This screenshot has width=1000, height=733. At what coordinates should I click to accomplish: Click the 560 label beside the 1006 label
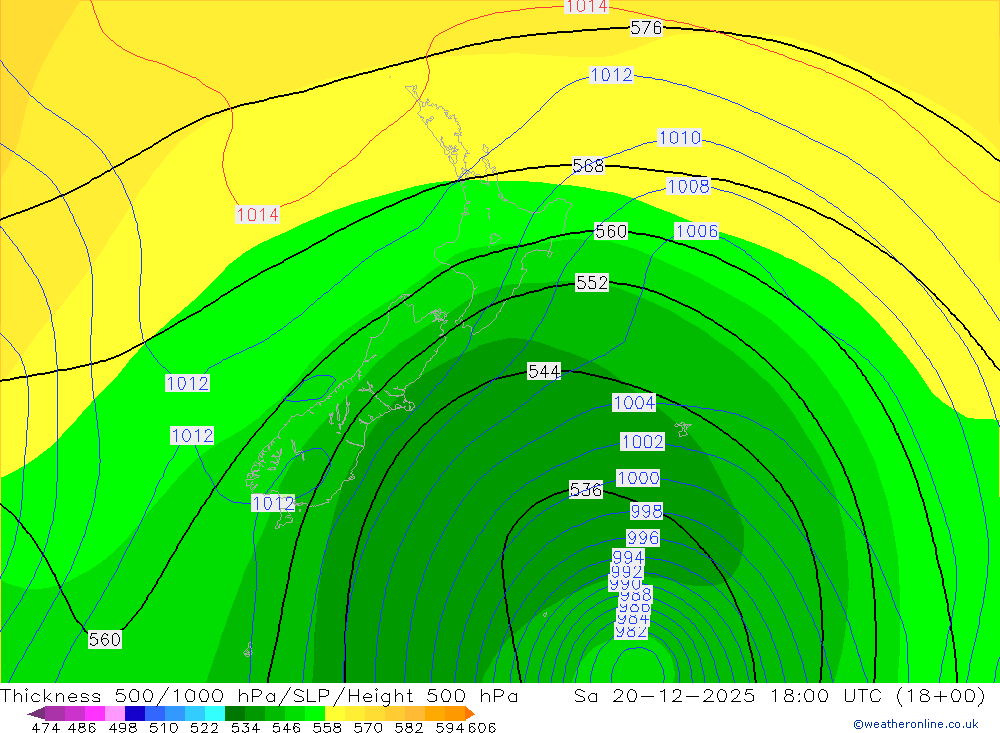coord(611,231)
